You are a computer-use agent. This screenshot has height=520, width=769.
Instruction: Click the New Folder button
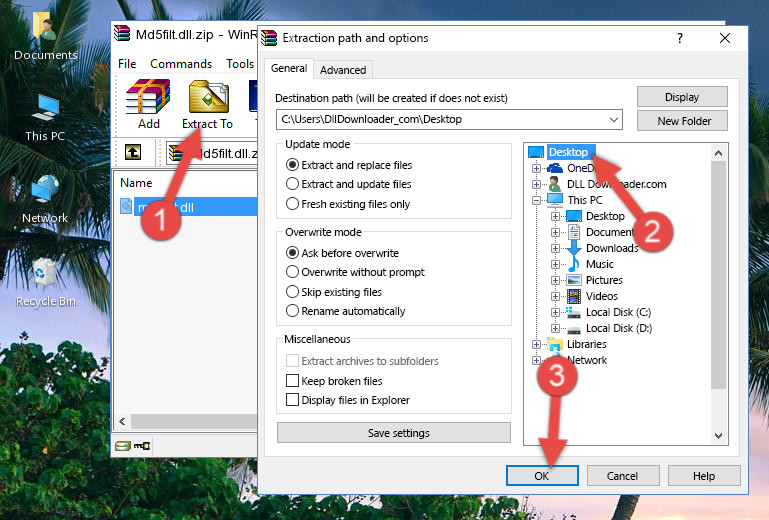point(682,121)
